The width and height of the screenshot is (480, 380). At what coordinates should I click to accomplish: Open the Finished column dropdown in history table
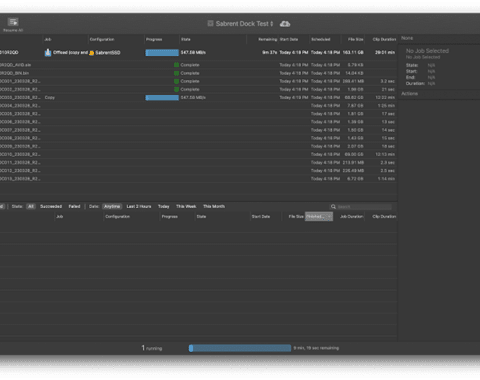319,217
